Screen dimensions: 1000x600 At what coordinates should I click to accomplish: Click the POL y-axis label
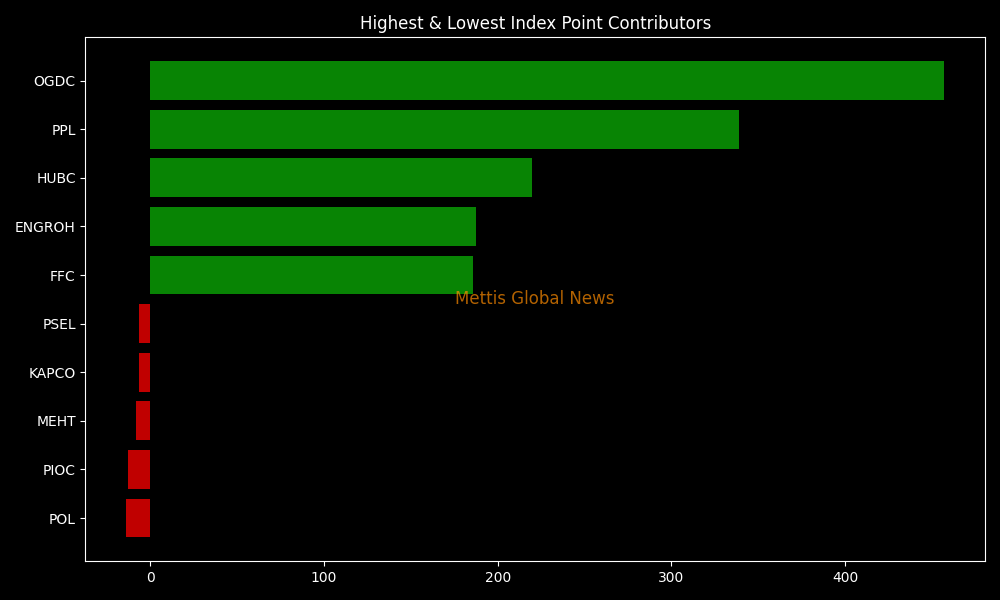pyautogui.click(x=62, y=519)
